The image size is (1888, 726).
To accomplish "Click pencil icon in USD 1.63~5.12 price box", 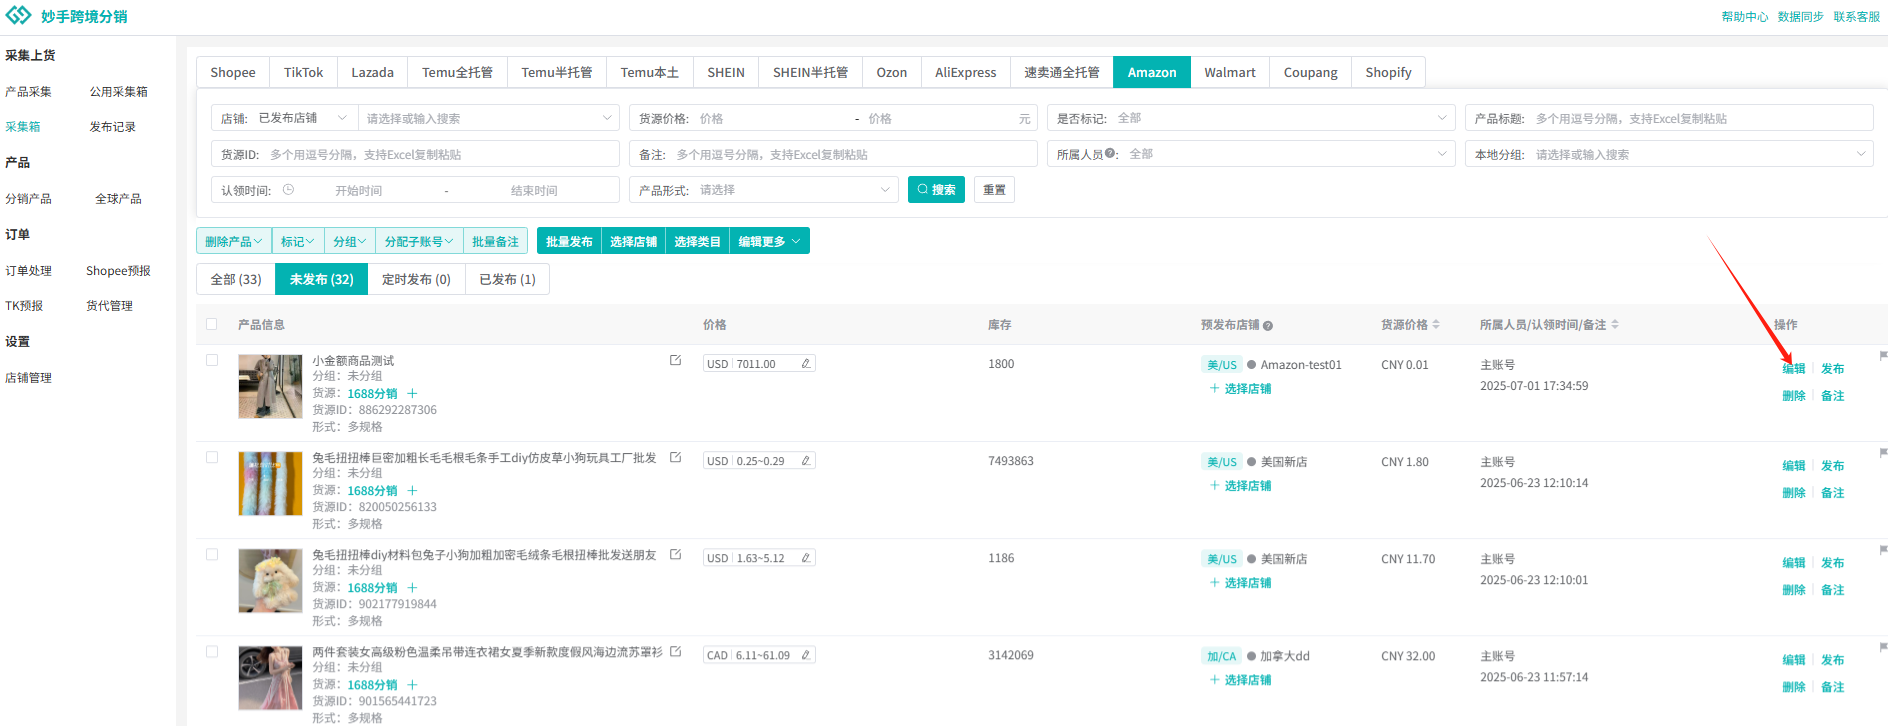I will tap(806, 558).
